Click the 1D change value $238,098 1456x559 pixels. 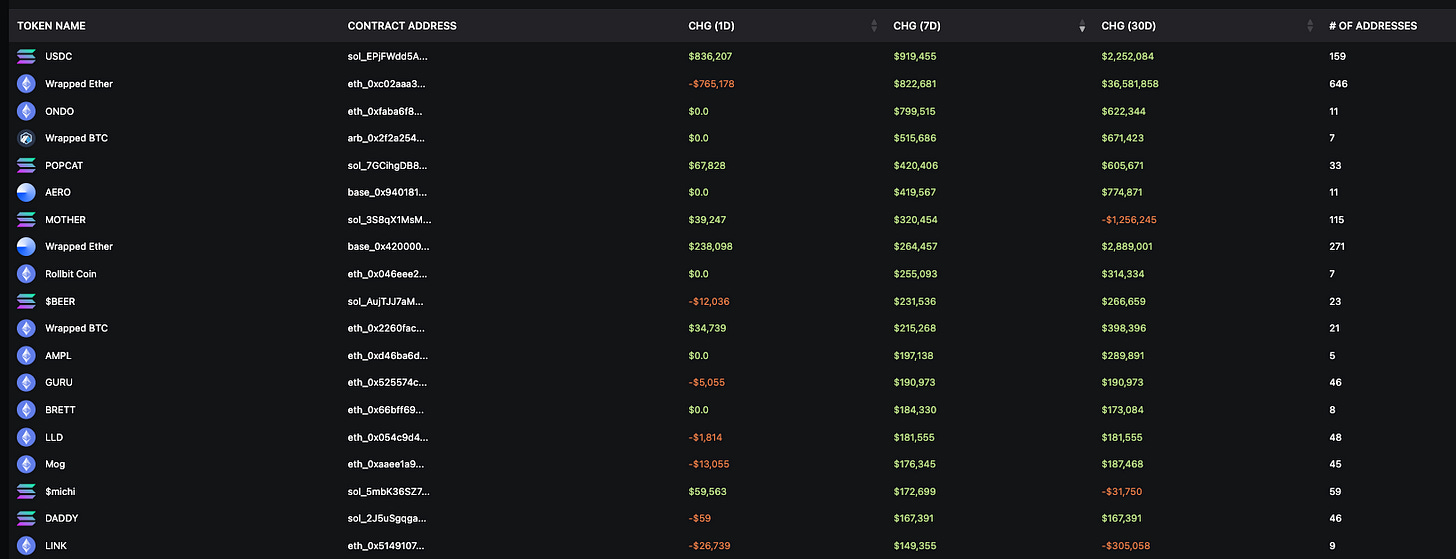point(710,246)
